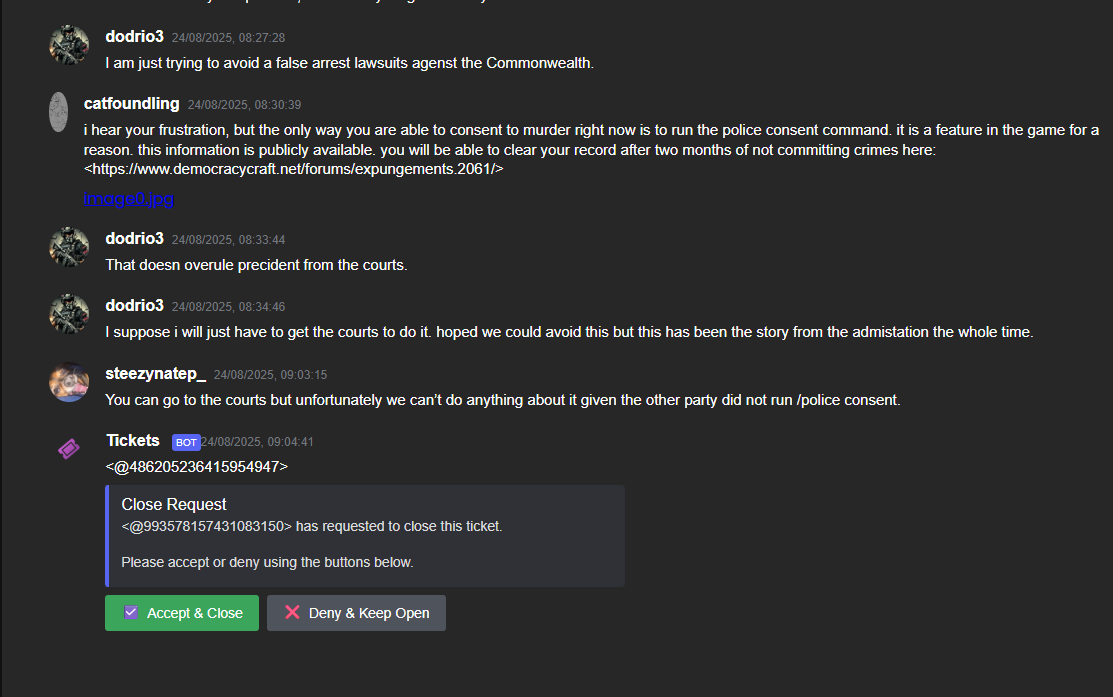Click the 09:03:15 timestamp on steezynatep_ message
1113x697 pixels.
(270, 375)
